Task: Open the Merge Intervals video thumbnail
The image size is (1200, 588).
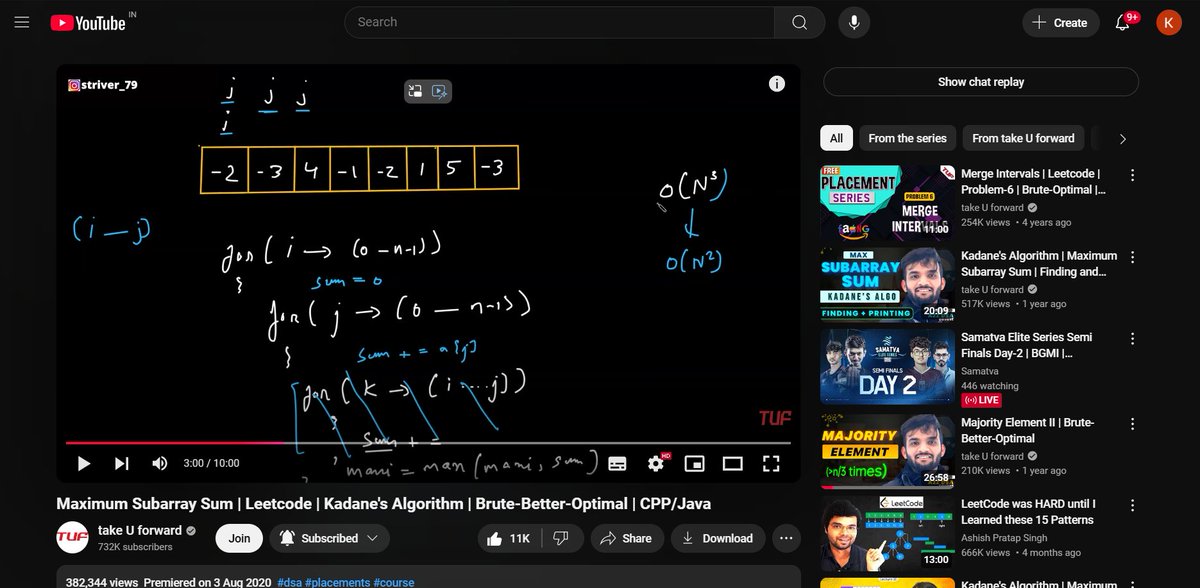Action: (886, 201)
